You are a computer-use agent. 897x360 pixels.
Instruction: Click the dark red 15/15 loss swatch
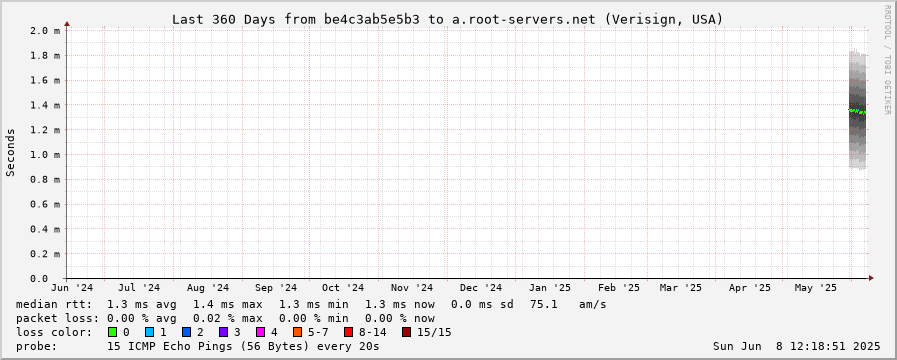(x=406, y=332)
